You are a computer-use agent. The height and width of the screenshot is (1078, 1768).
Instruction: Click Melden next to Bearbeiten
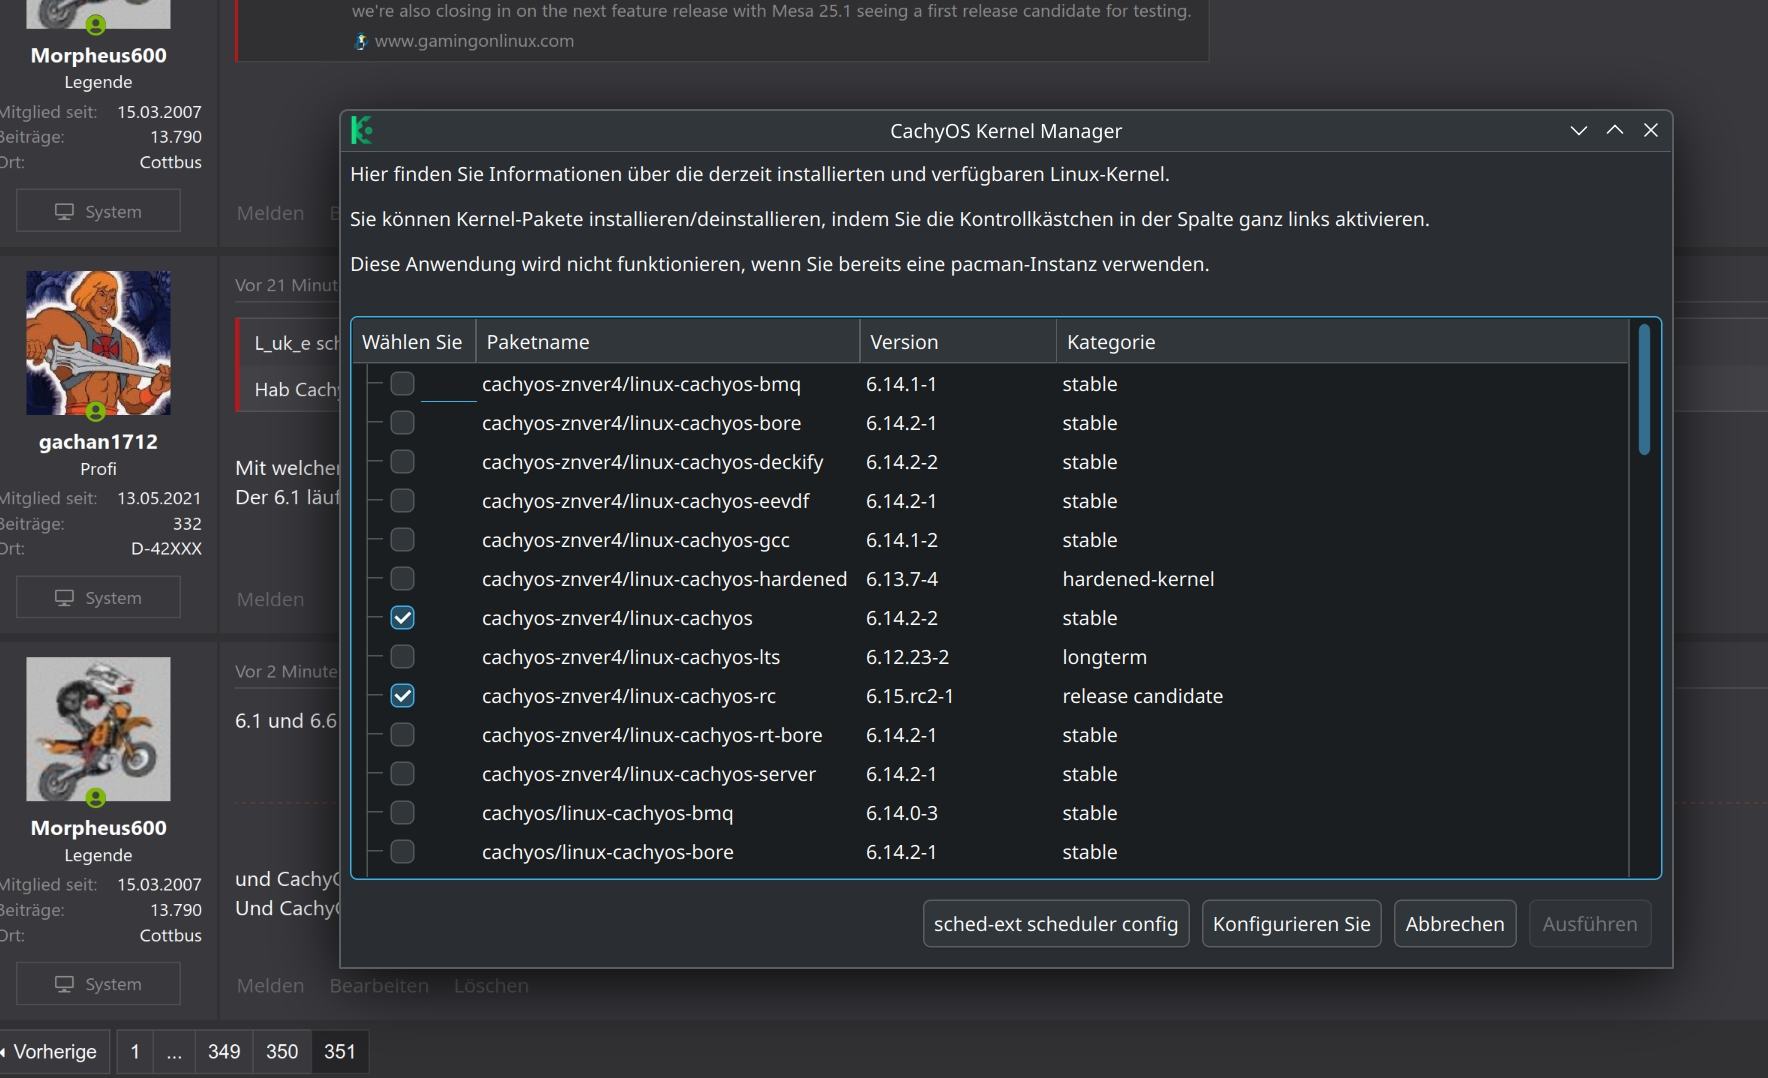coord(270,985)
